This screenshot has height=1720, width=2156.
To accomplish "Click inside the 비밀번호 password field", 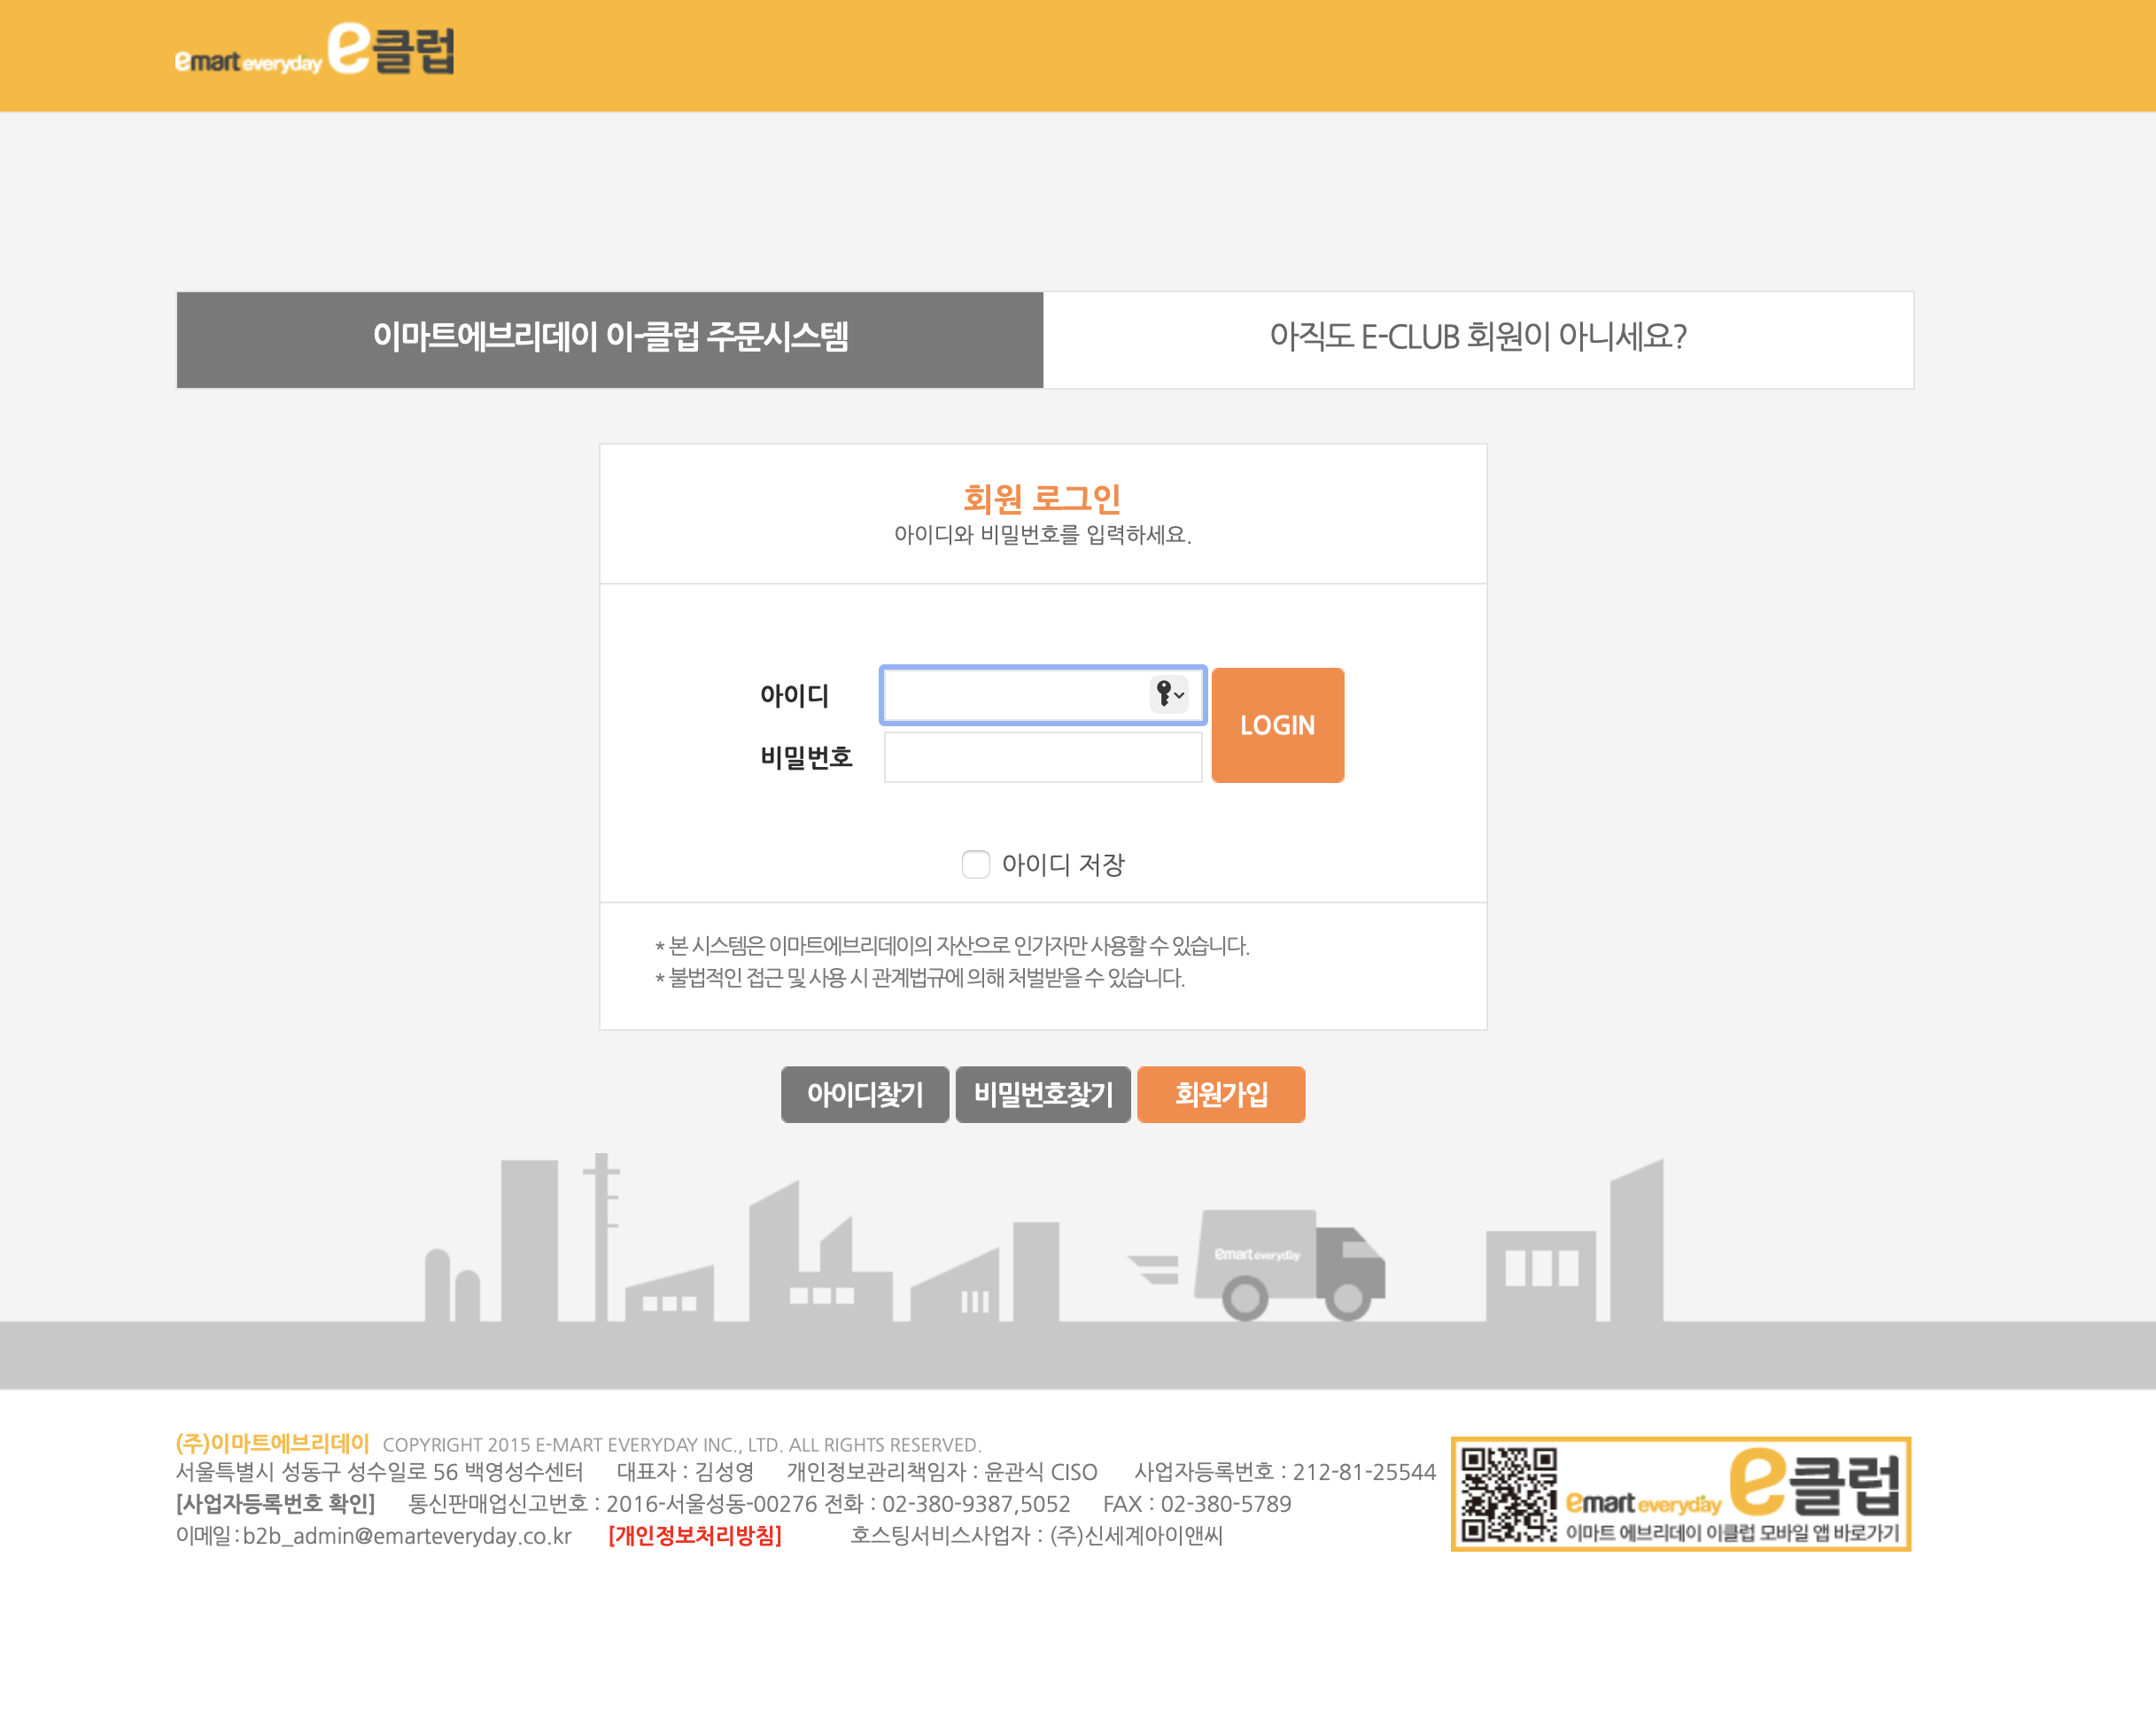I will click(x=1042, y=757).
